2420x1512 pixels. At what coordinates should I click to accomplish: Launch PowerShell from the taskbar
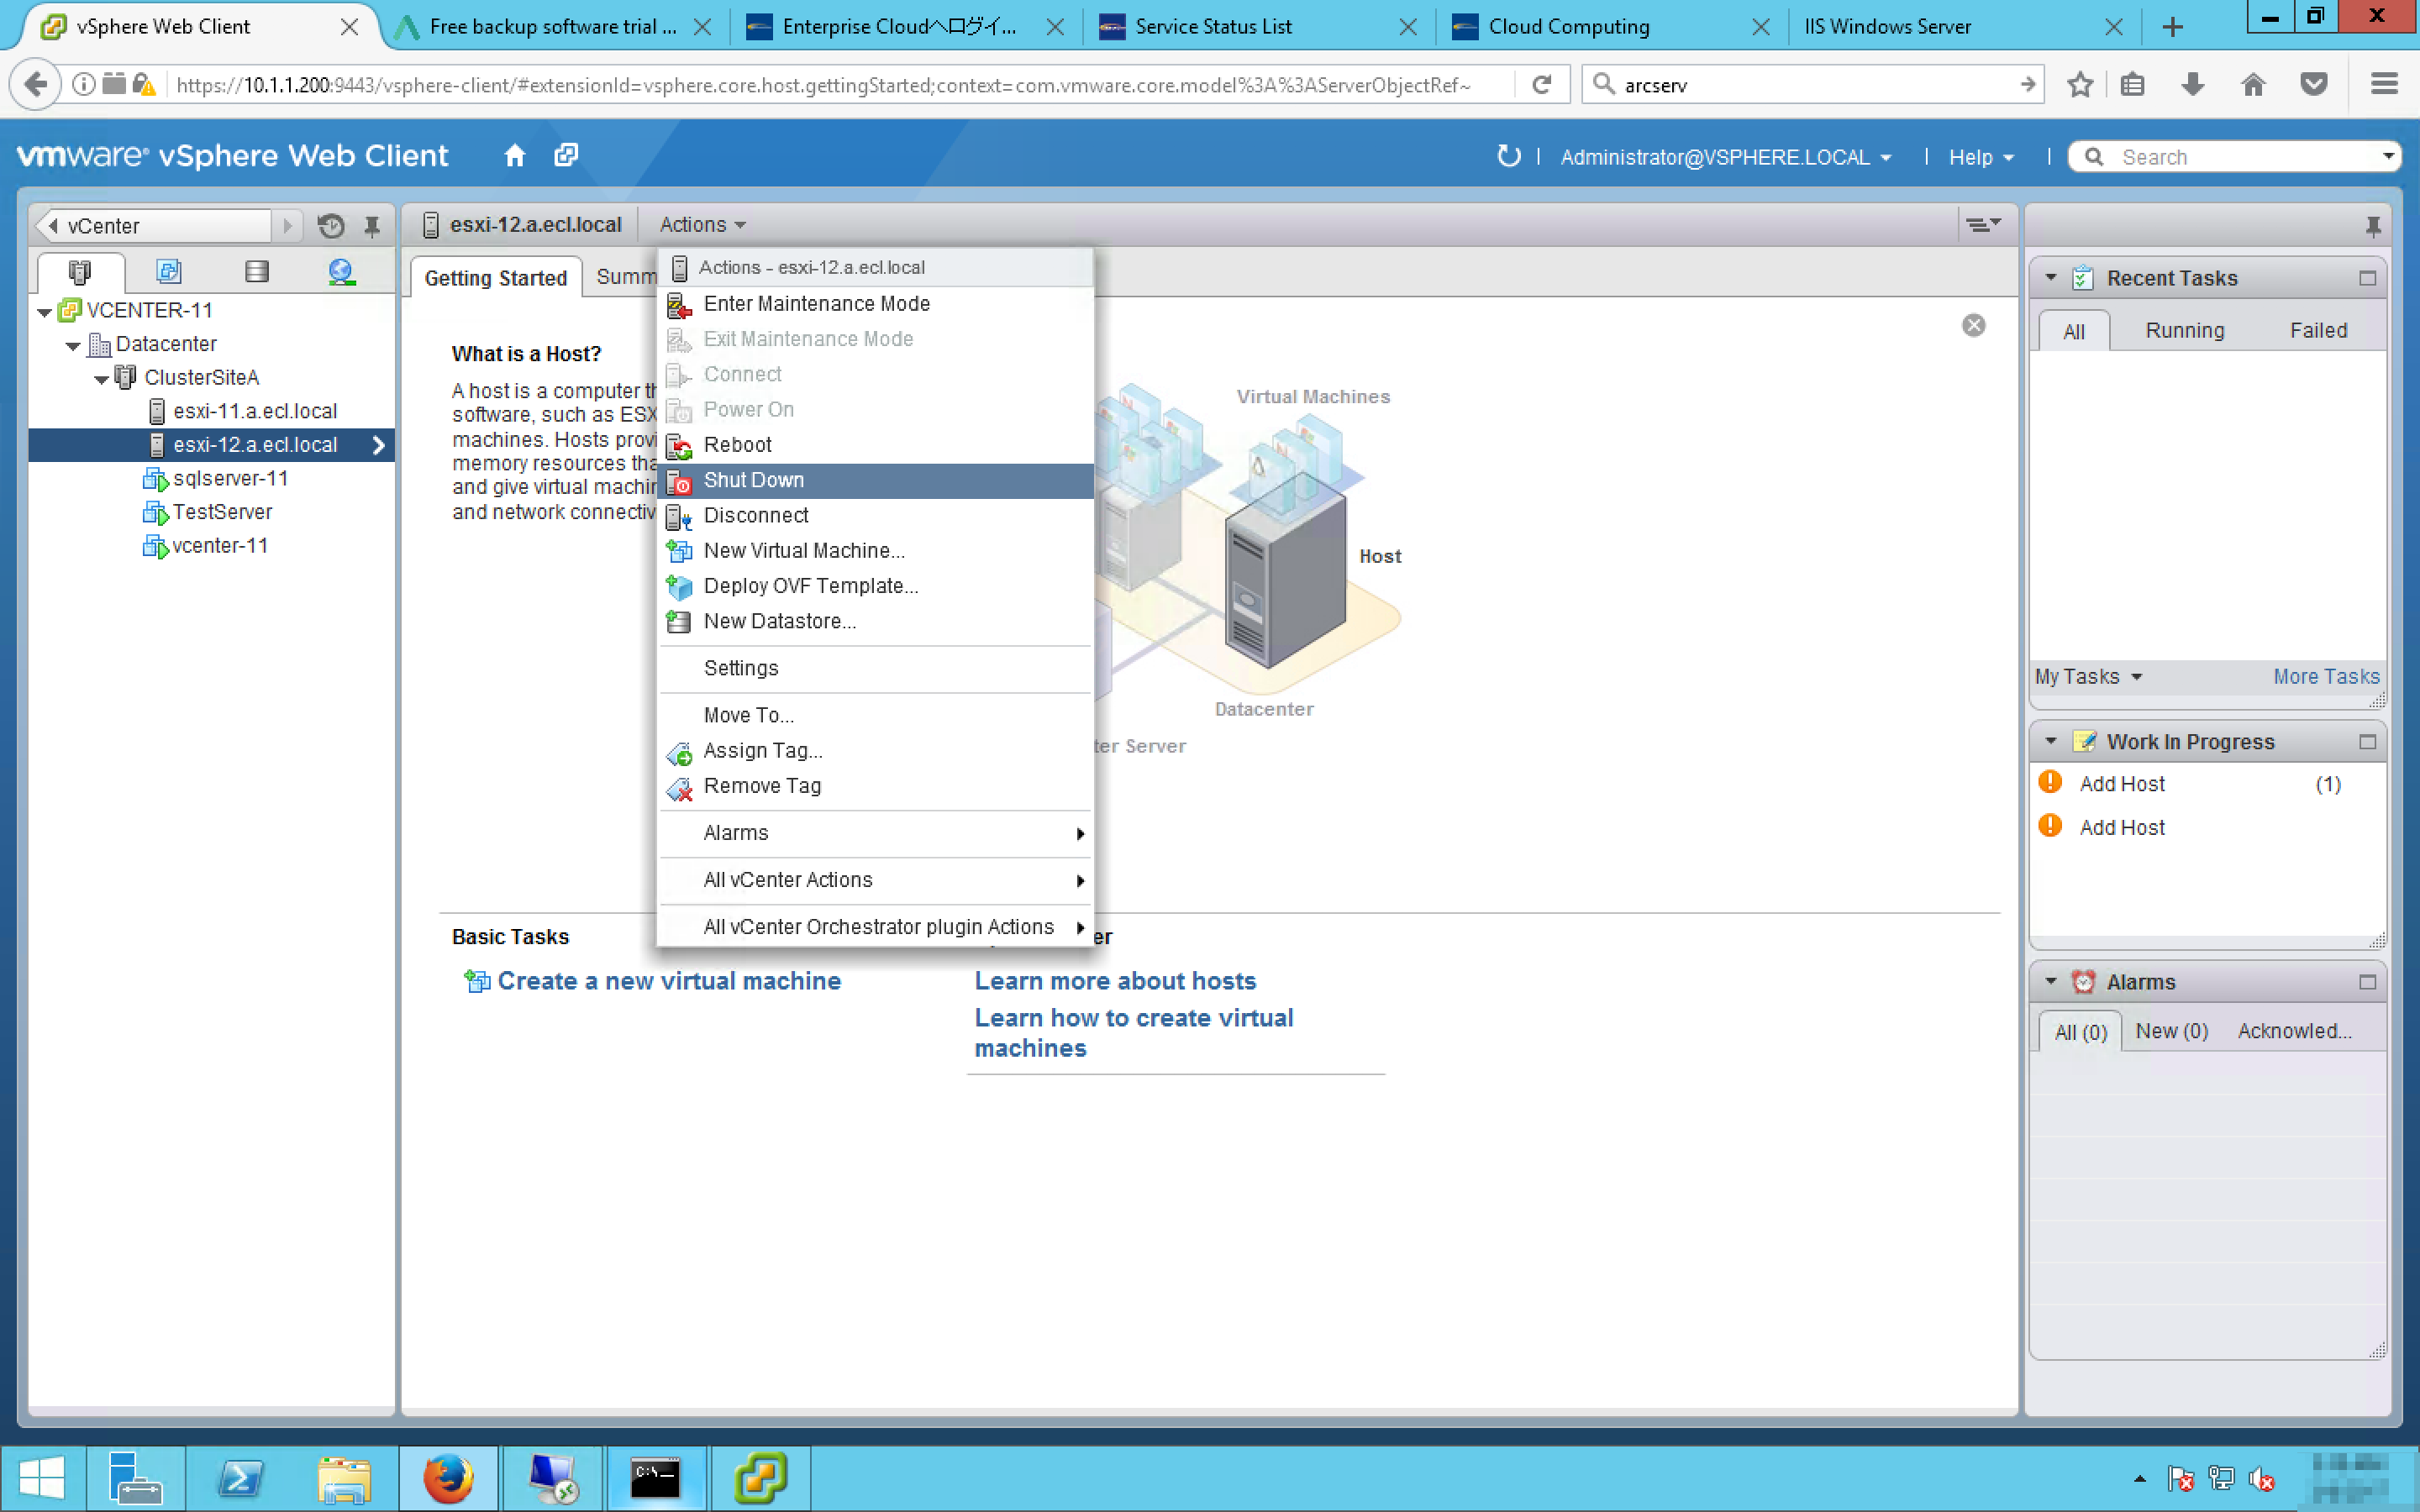pos(240,1478)
